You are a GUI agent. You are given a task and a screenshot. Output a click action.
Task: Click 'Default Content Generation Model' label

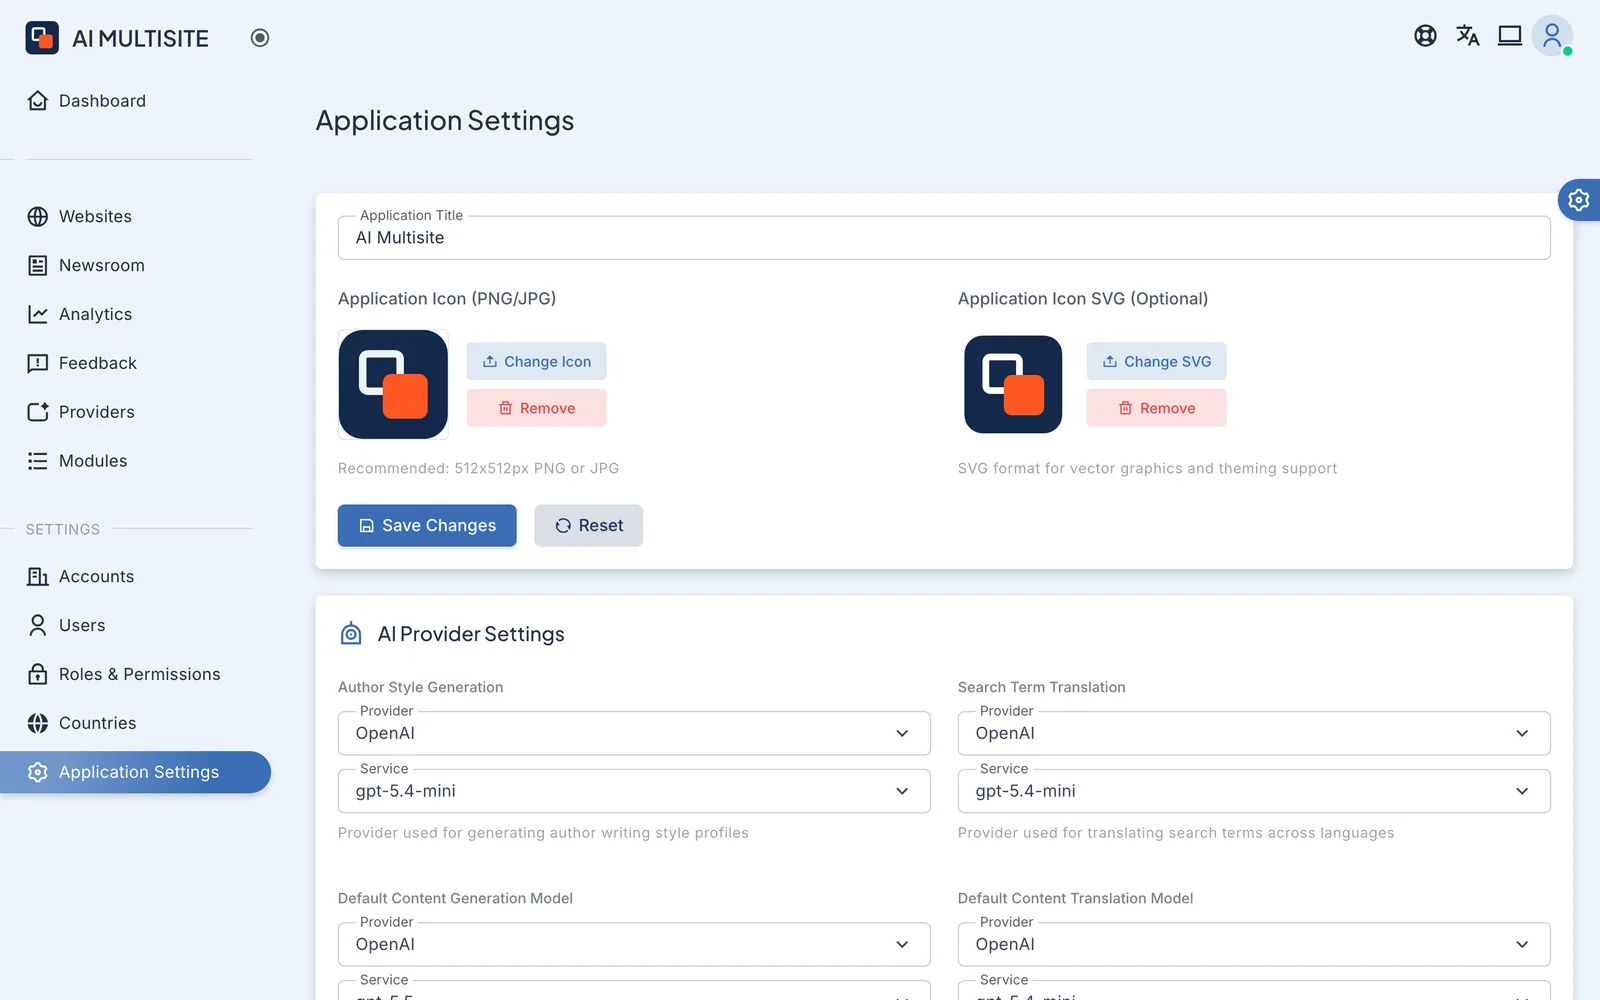pos(455,898)
